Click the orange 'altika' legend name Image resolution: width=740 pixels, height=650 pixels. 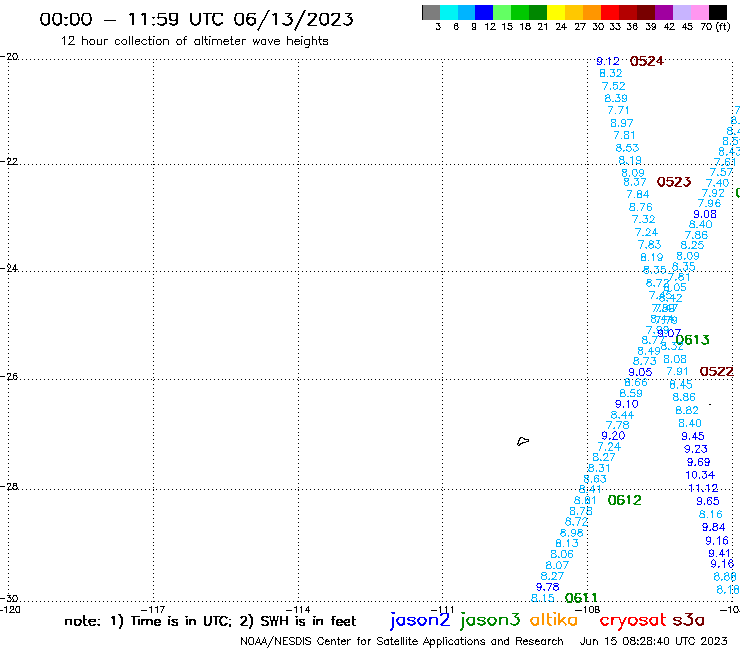(553, 620)
